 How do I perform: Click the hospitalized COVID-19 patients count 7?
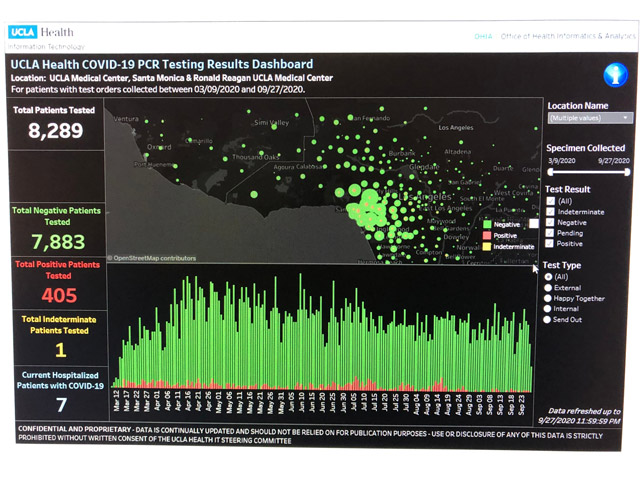point(61,405)
